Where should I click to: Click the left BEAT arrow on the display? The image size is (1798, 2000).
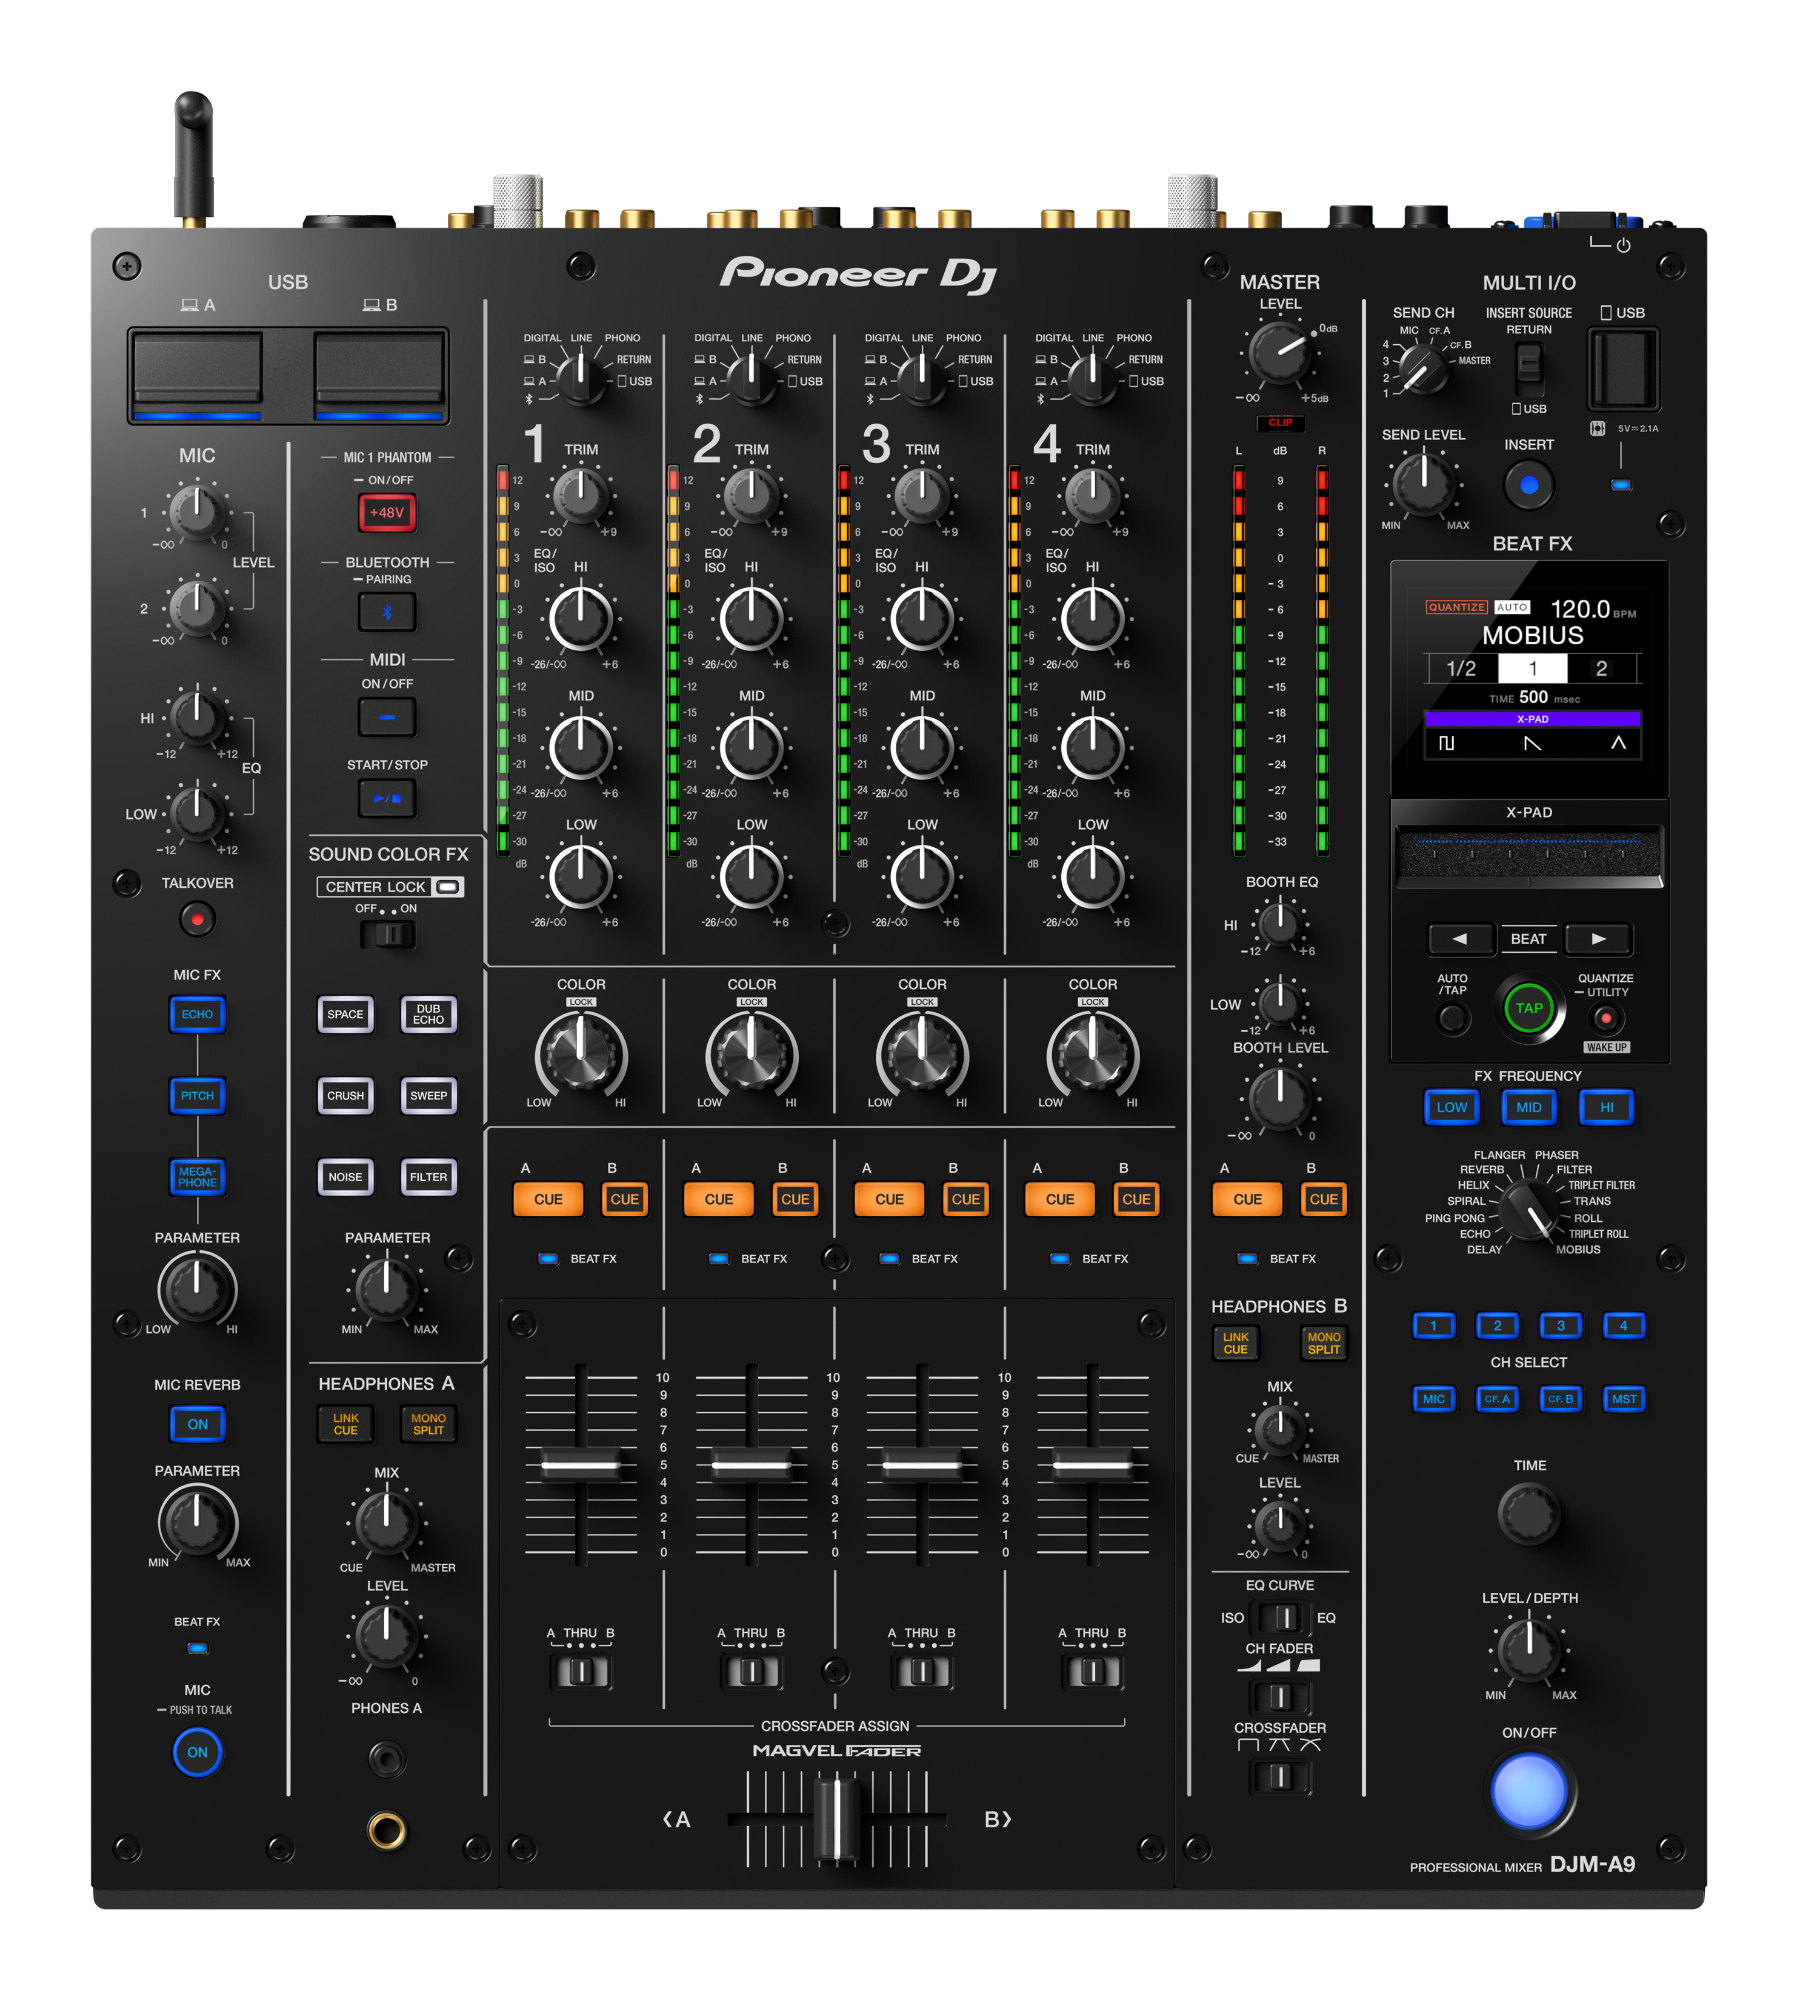(1462, 939)
